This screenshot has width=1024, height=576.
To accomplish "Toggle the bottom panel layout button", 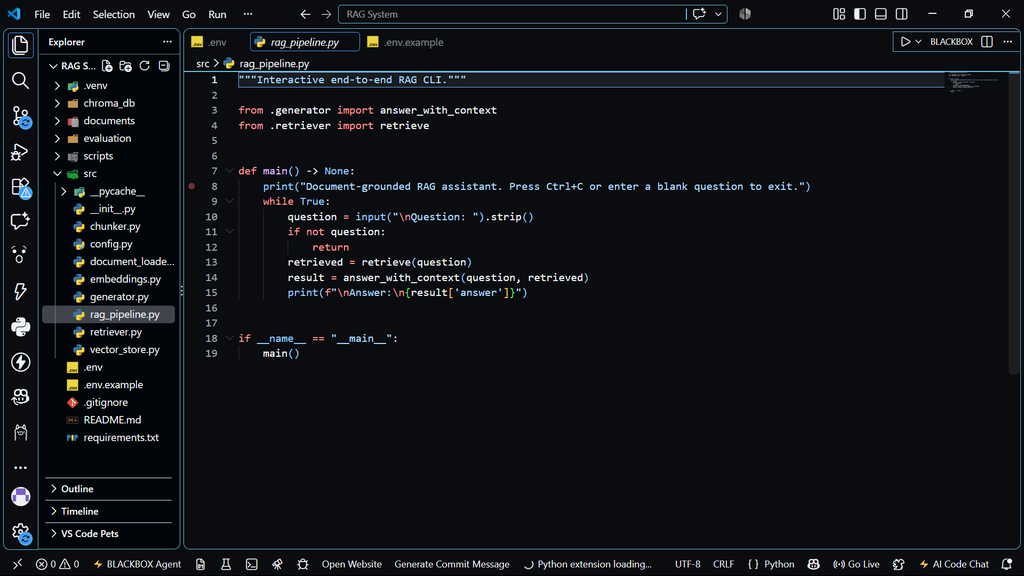I will coord(881,14).
